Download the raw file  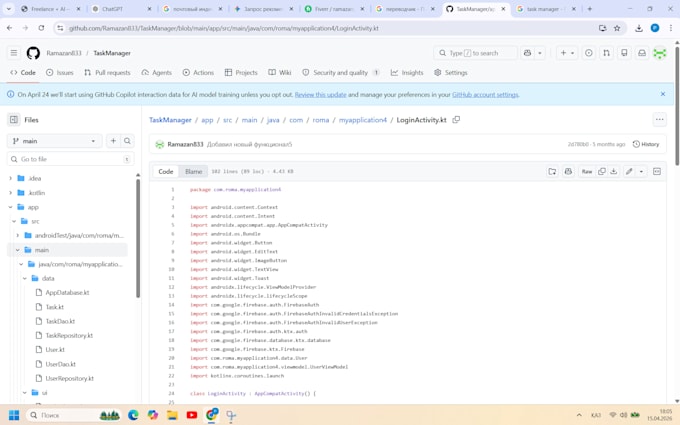613,171
